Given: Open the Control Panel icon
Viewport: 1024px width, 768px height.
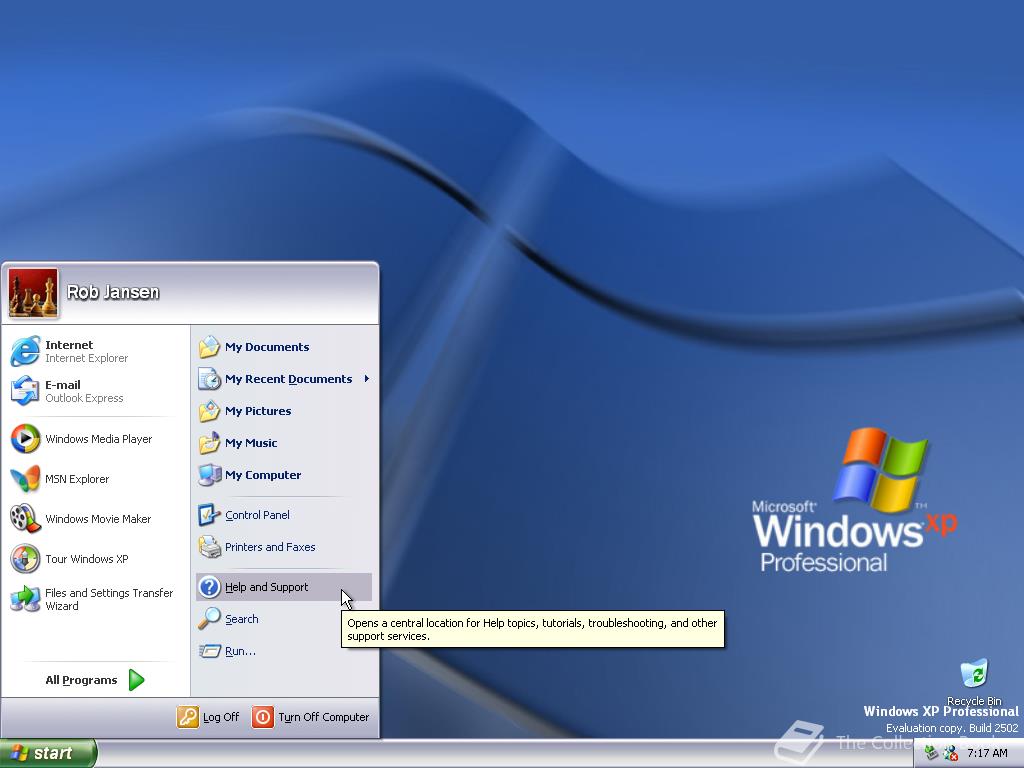Looking at the screenshot, I should coord(209,515).
